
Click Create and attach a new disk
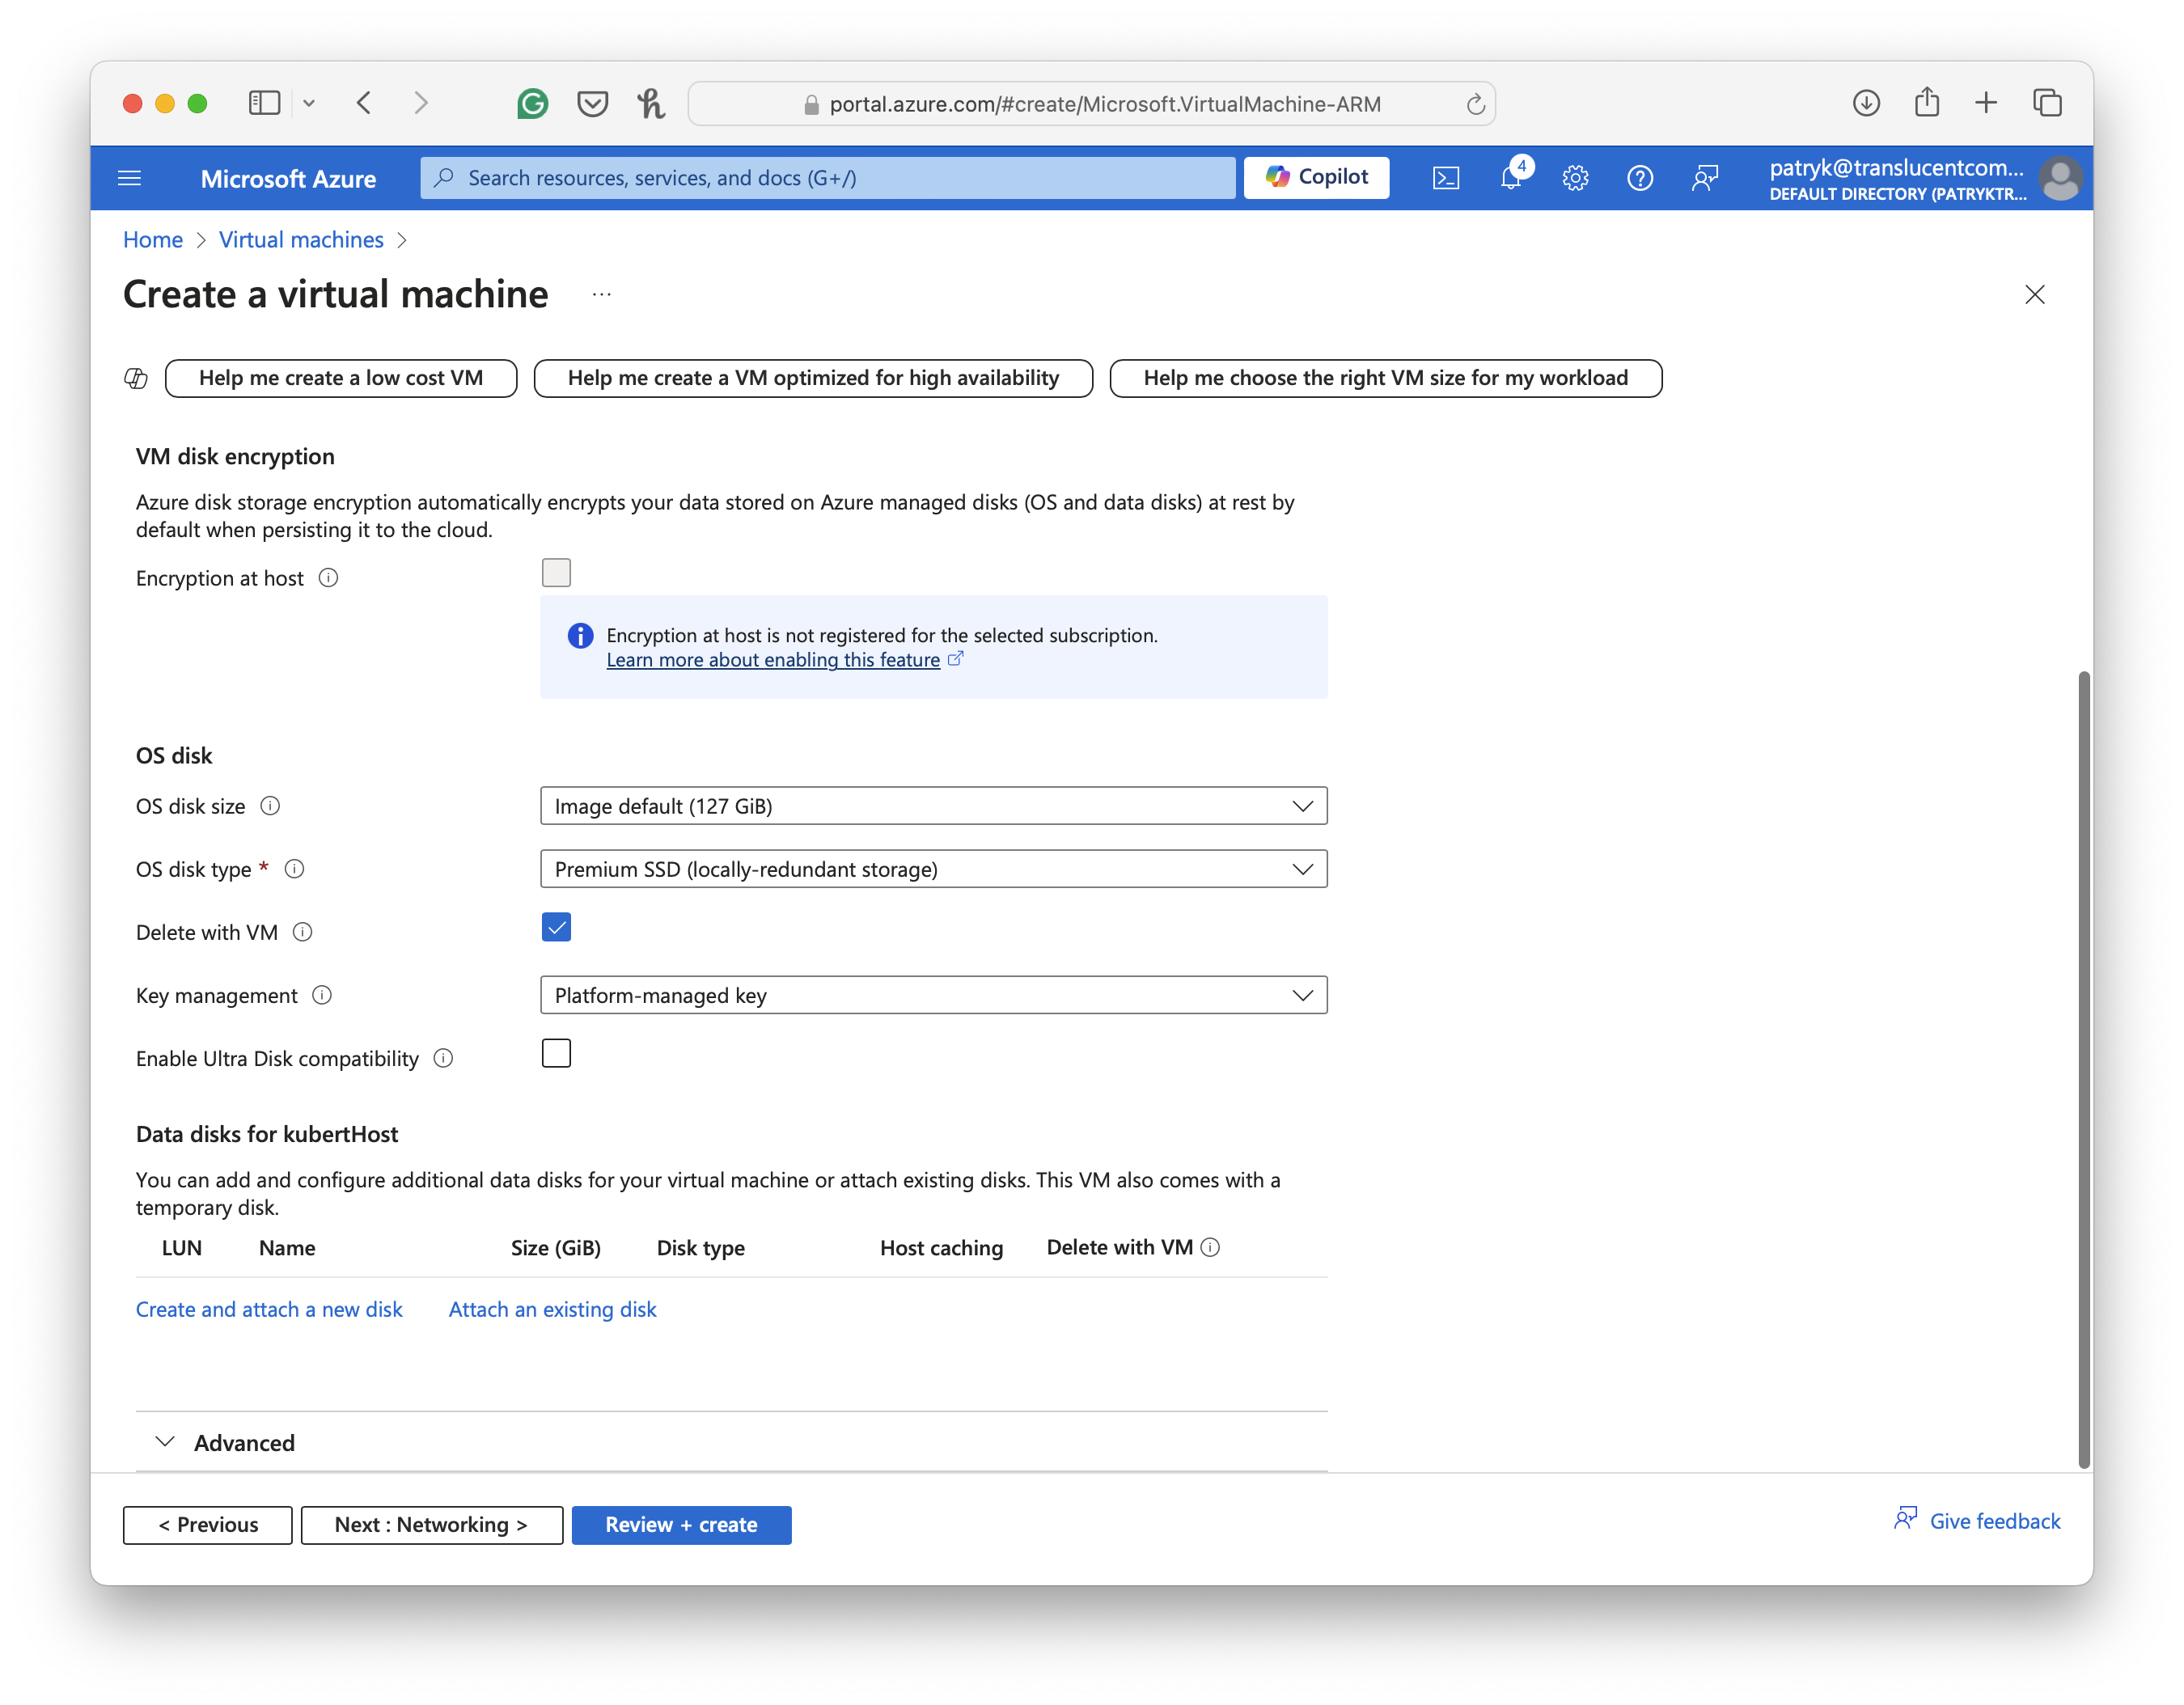pos(269,1310)
